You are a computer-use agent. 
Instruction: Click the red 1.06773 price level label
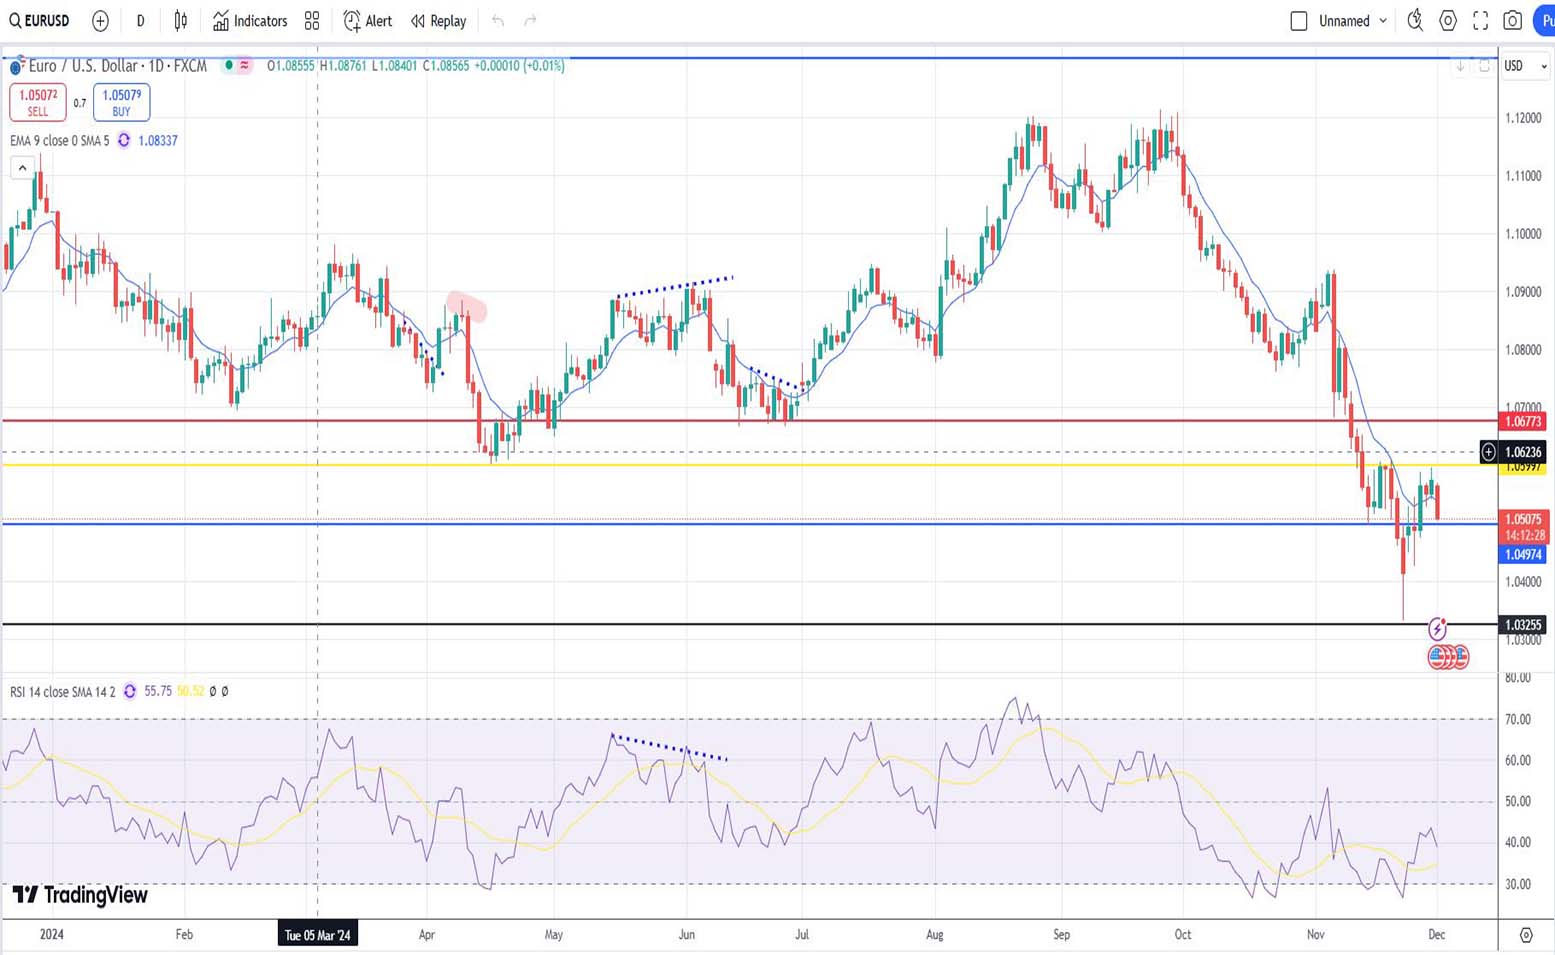click(1523, 421)
